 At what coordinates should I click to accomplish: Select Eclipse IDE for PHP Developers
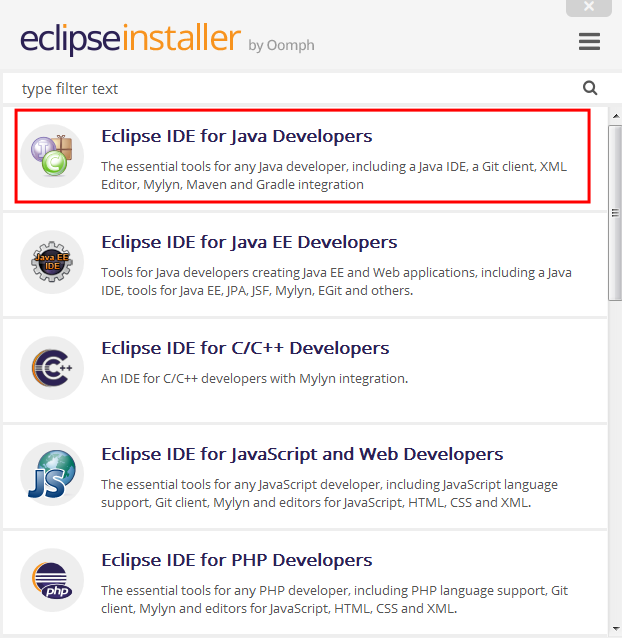click(x=305, y=582)
